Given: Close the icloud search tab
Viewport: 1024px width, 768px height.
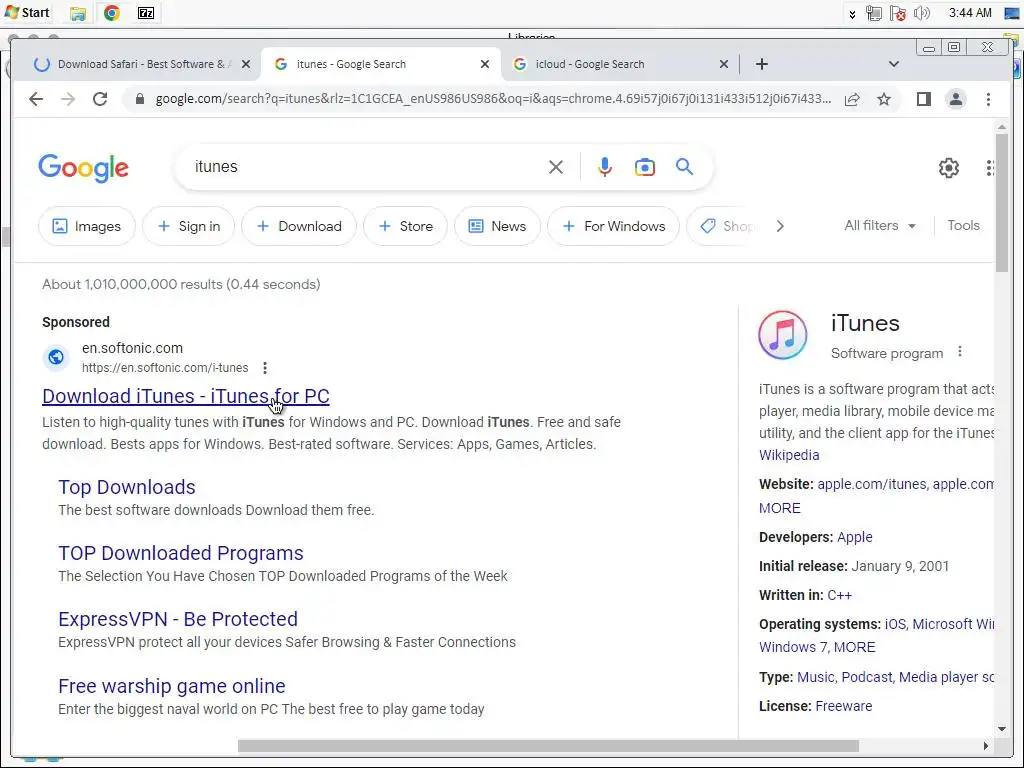Looking at the screenshot, I should tap(724, 64).
